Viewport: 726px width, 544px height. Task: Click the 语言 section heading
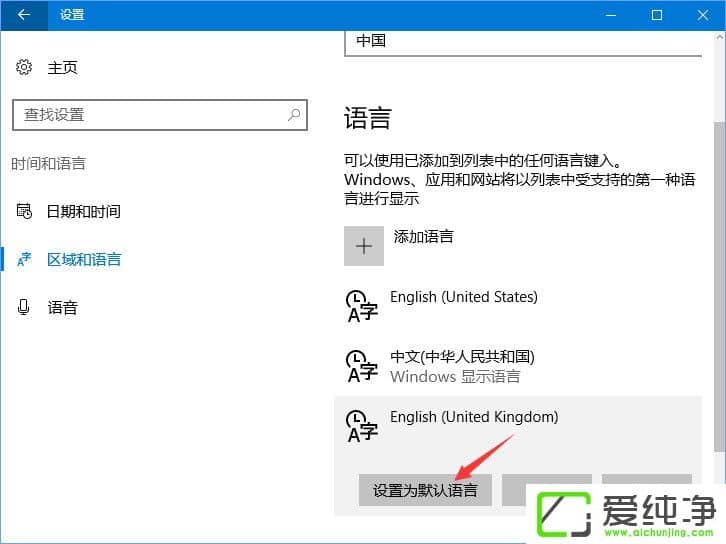[368, 118]
